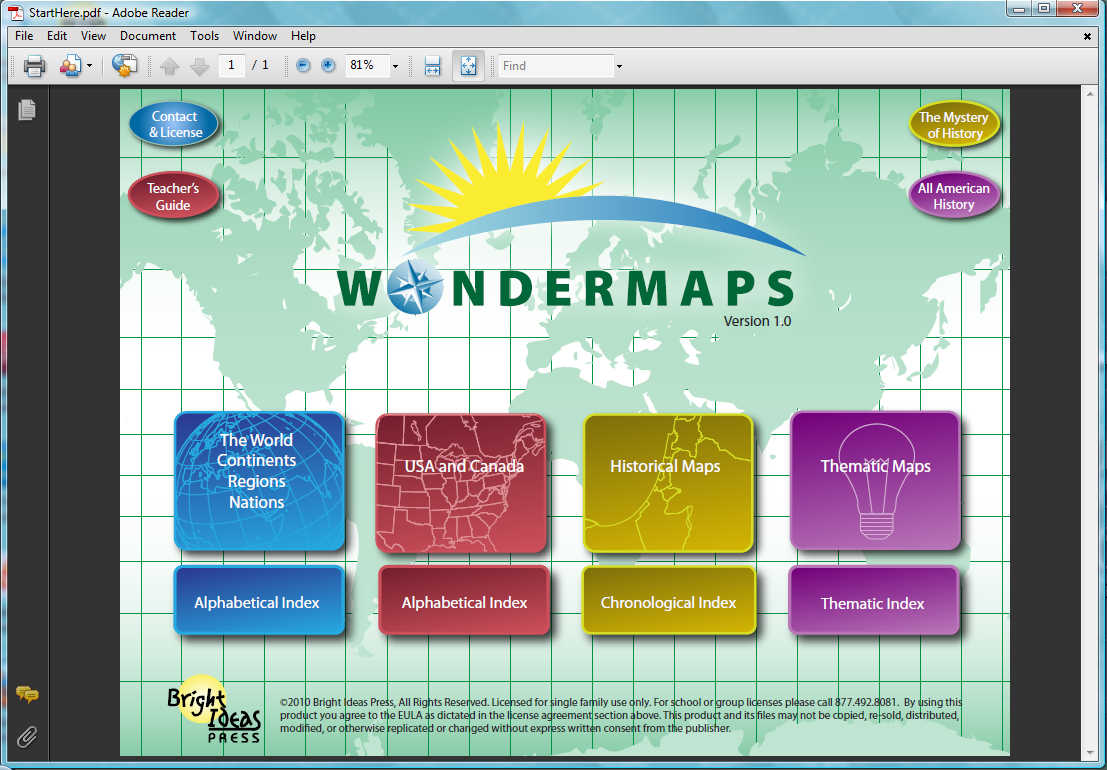Screen dimensions: 1107x770
Task: Expand the Collaborate dropdown arrow
Action: tap(90, 66)
